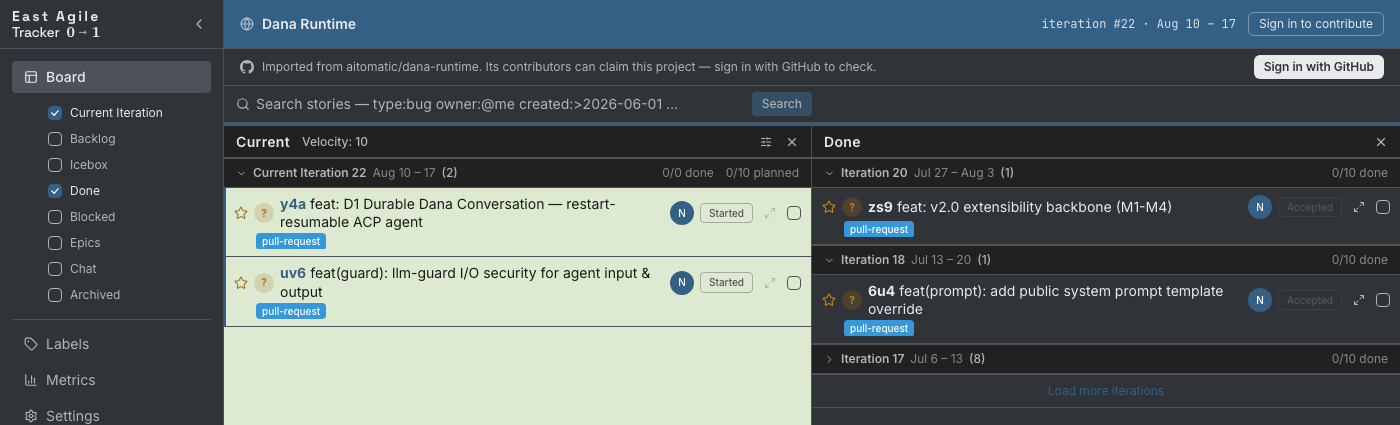
Task: Select the y4a story checkbox
Action: coord(794,213)
